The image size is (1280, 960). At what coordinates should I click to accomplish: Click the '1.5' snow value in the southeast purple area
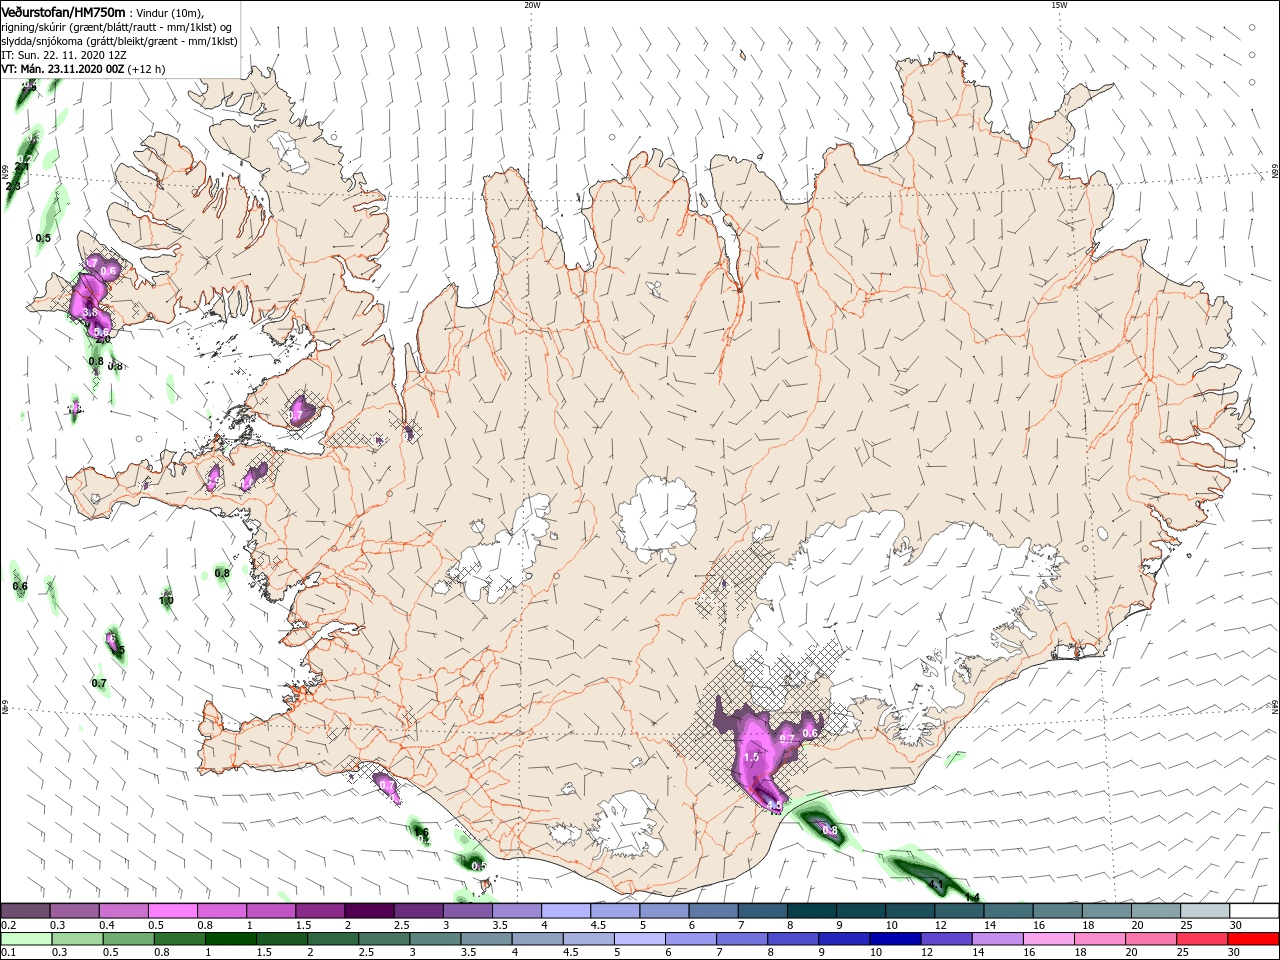coord(752,758)
